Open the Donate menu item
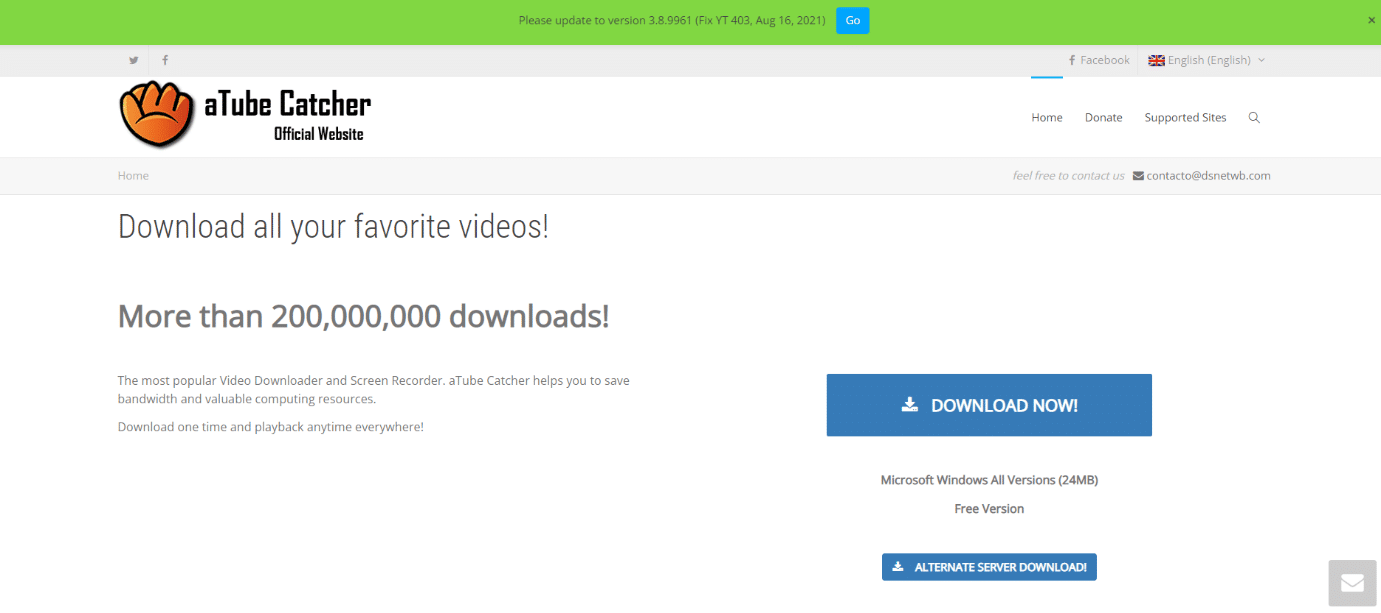This screenshot has height=613, width=1381. [1104, 118]
